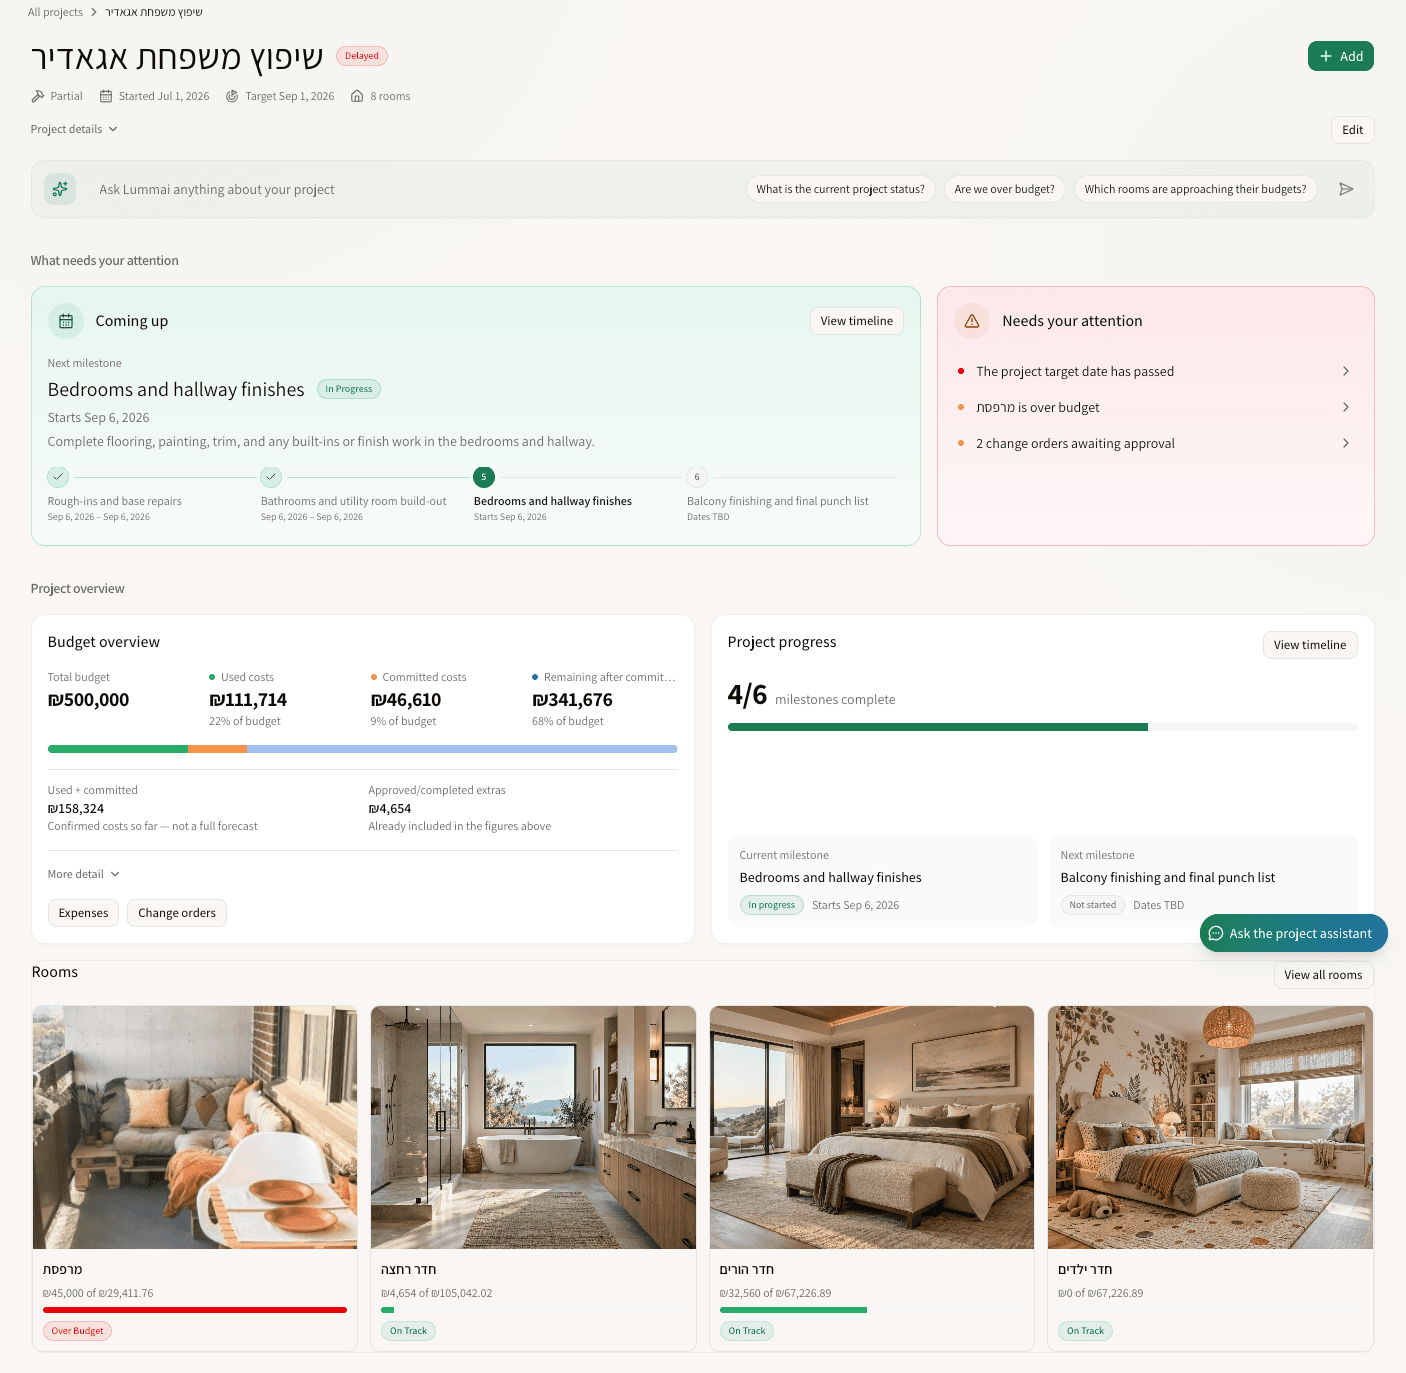Click the send arrow icon in Lummai bar
Viewport: 1406px width, 1373px height.
point(1346,189)
